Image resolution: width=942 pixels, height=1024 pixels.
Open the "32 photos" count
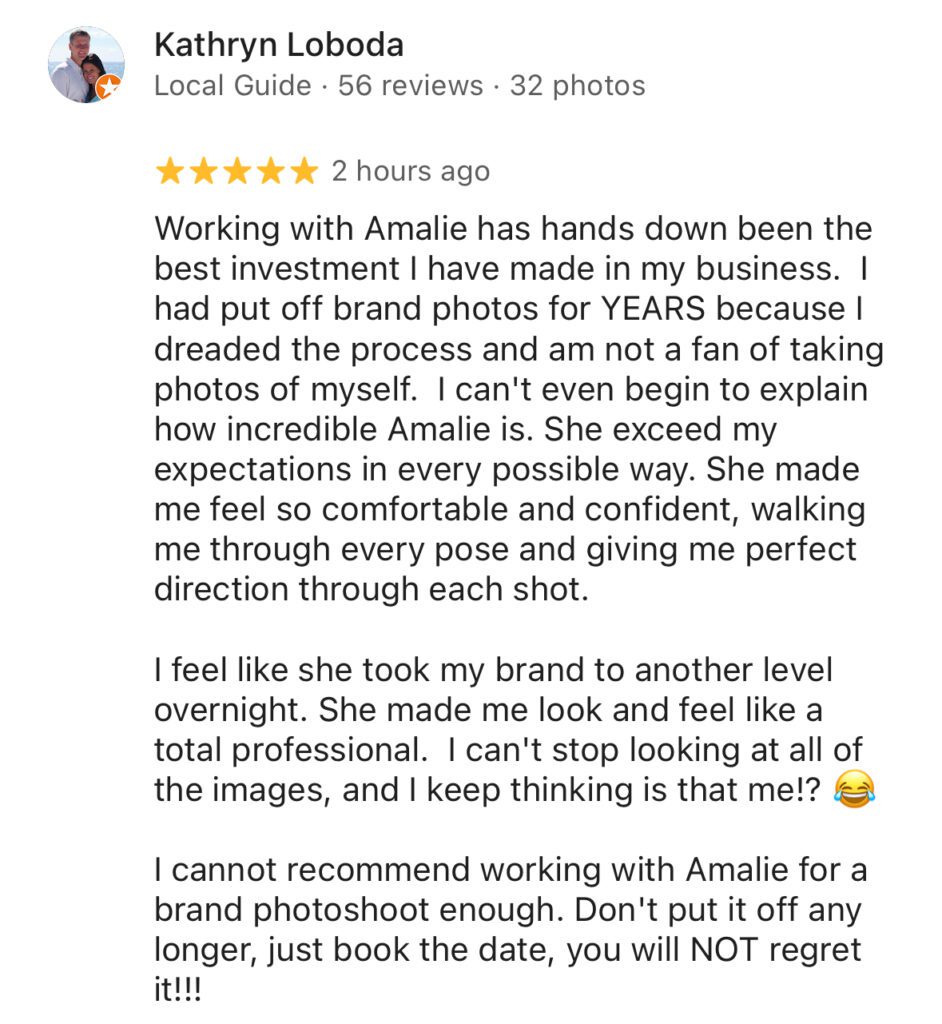point(577,86)
